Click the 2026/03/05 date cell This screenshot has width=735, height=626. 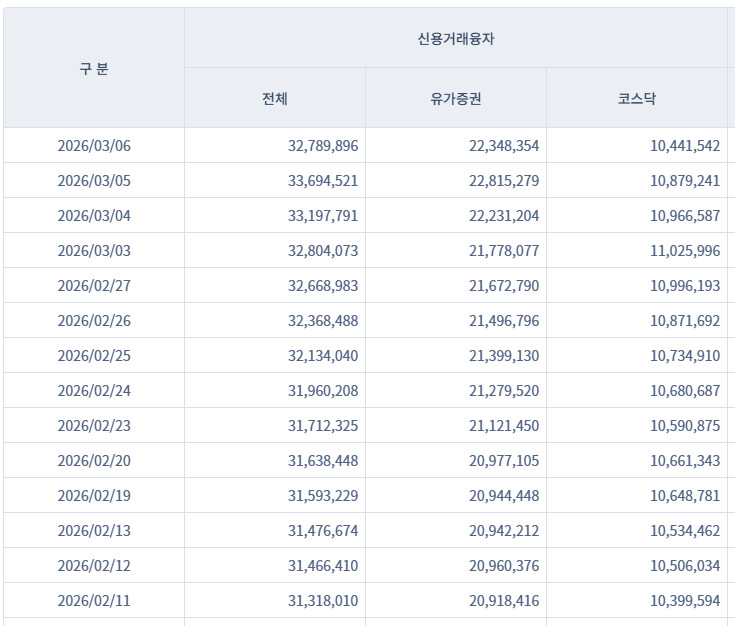pyautogui.click(x=94, y=181)
